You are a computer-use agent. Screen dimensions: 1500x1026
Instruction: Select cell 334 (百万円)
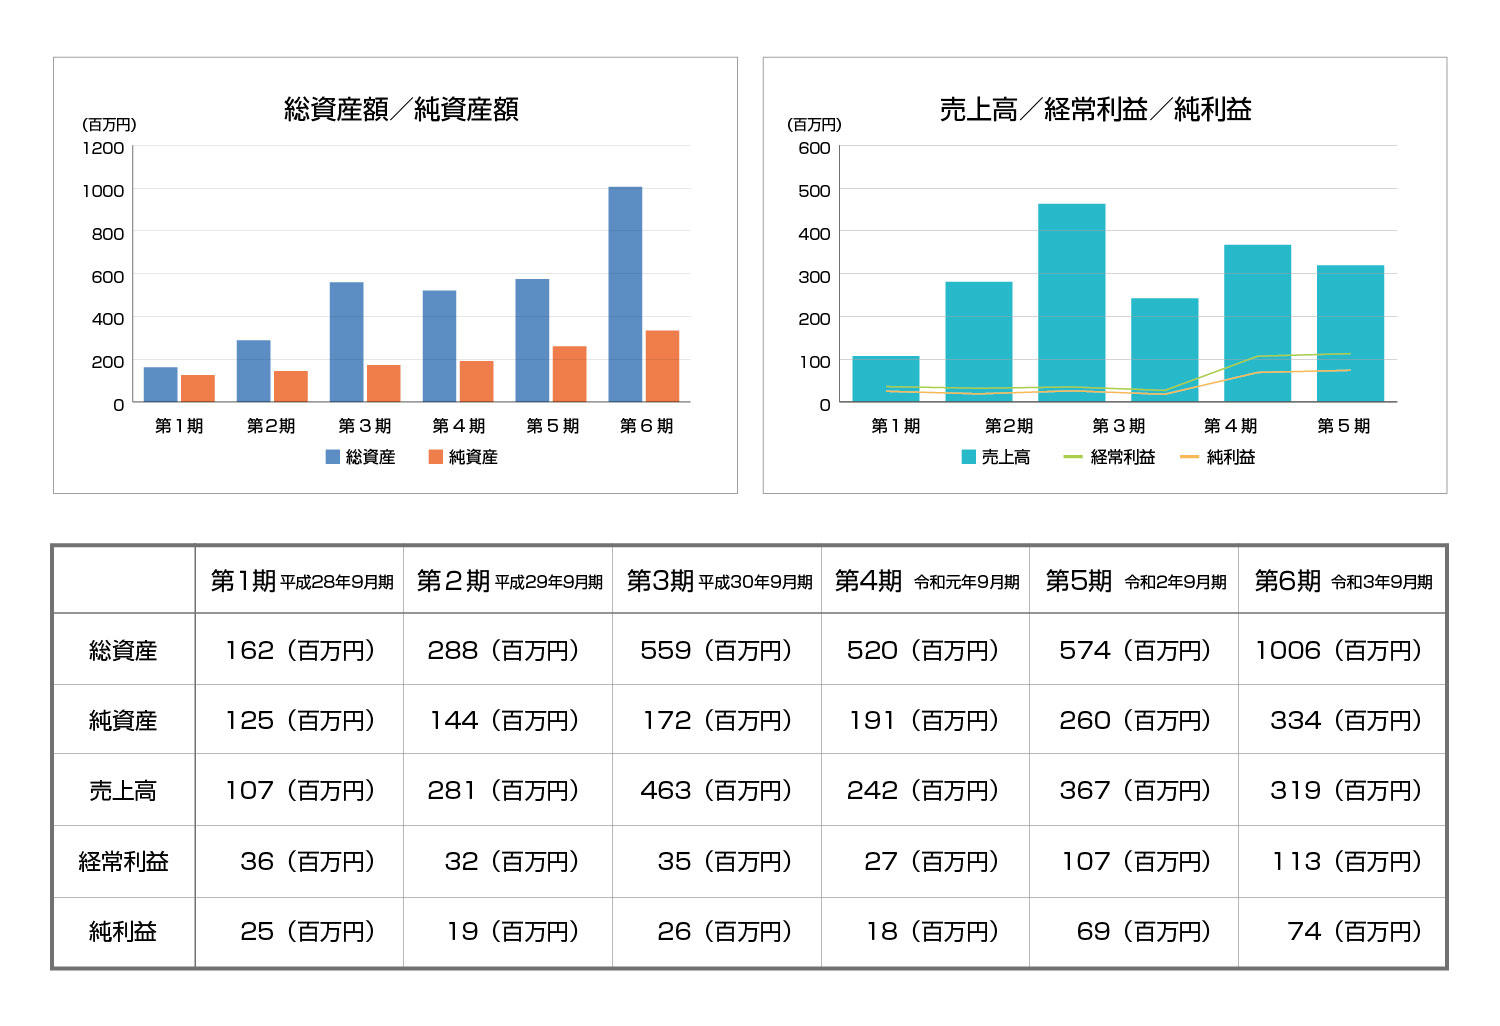click(x=1343, y=720)
